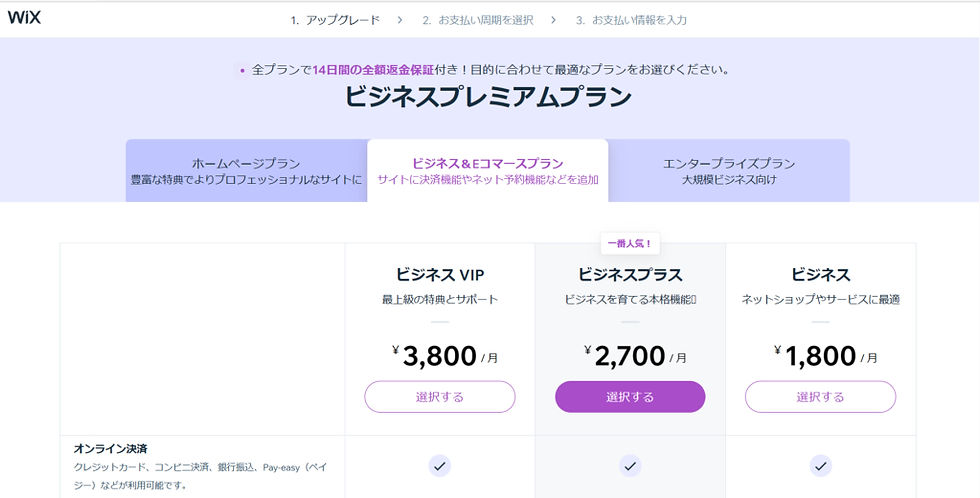The image size is (980, 498).
Task: Go to step 3 お支払い情報を入力
Action: click(631, 19)
